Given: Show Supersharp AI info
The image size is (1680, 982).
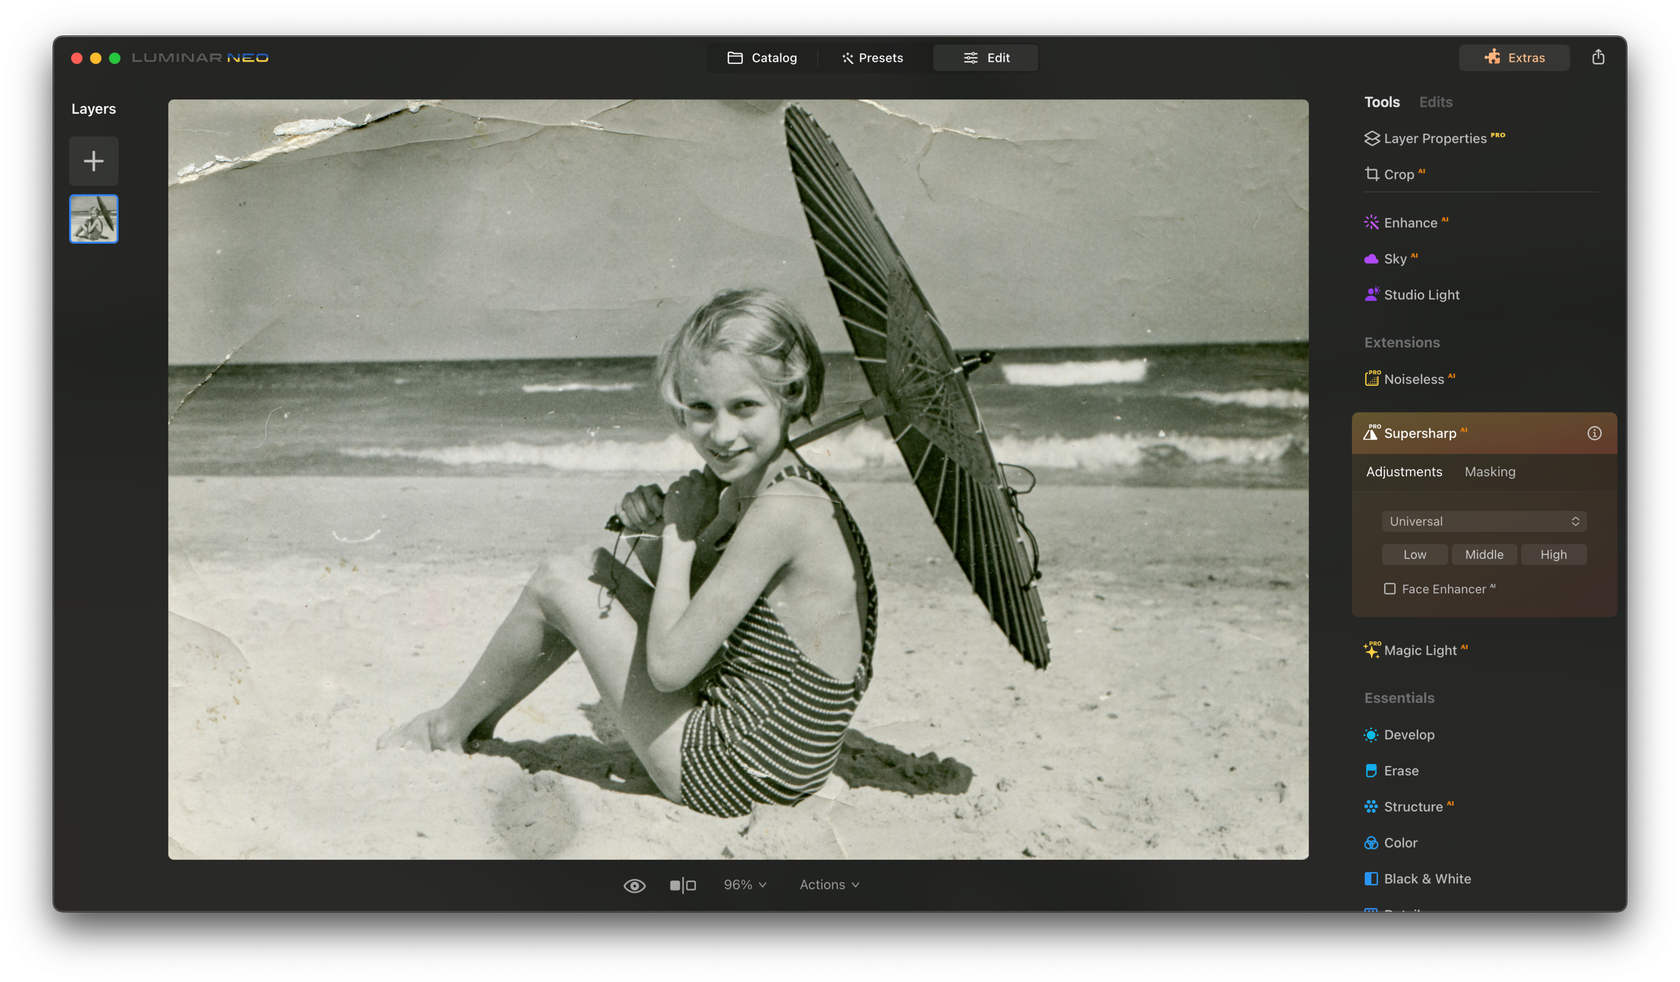Looking at the screenshot, I should pyautogui.click(x=1594, y=433).
